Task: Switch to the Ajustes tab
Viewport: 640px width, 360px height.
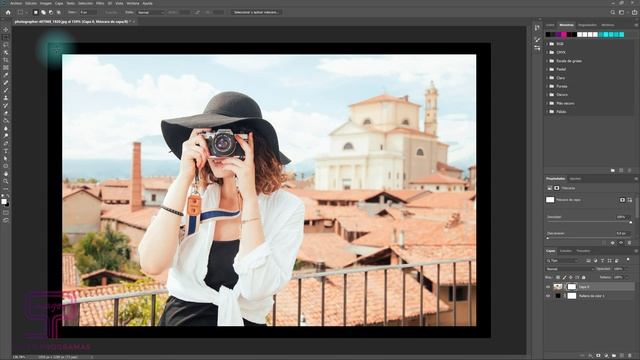Action: click(x=575, y=179)
